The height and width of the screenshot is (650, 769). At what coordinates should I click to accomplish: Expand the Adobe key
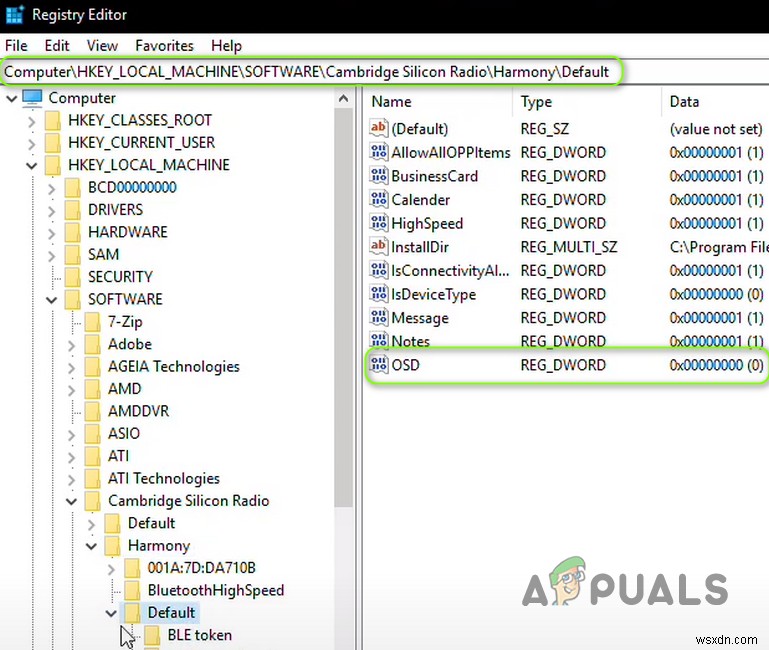pos(72,344)
